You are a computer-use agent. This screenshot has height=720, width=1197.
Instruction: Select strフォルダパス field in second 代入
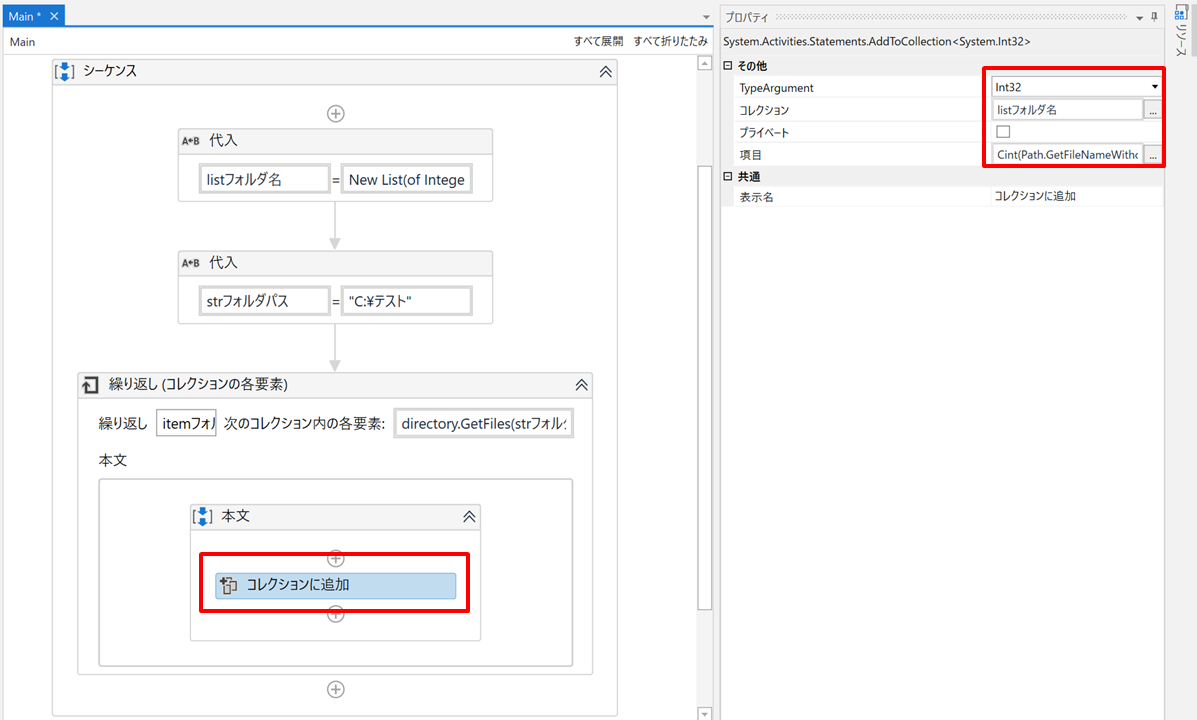[x=264, y=301]
